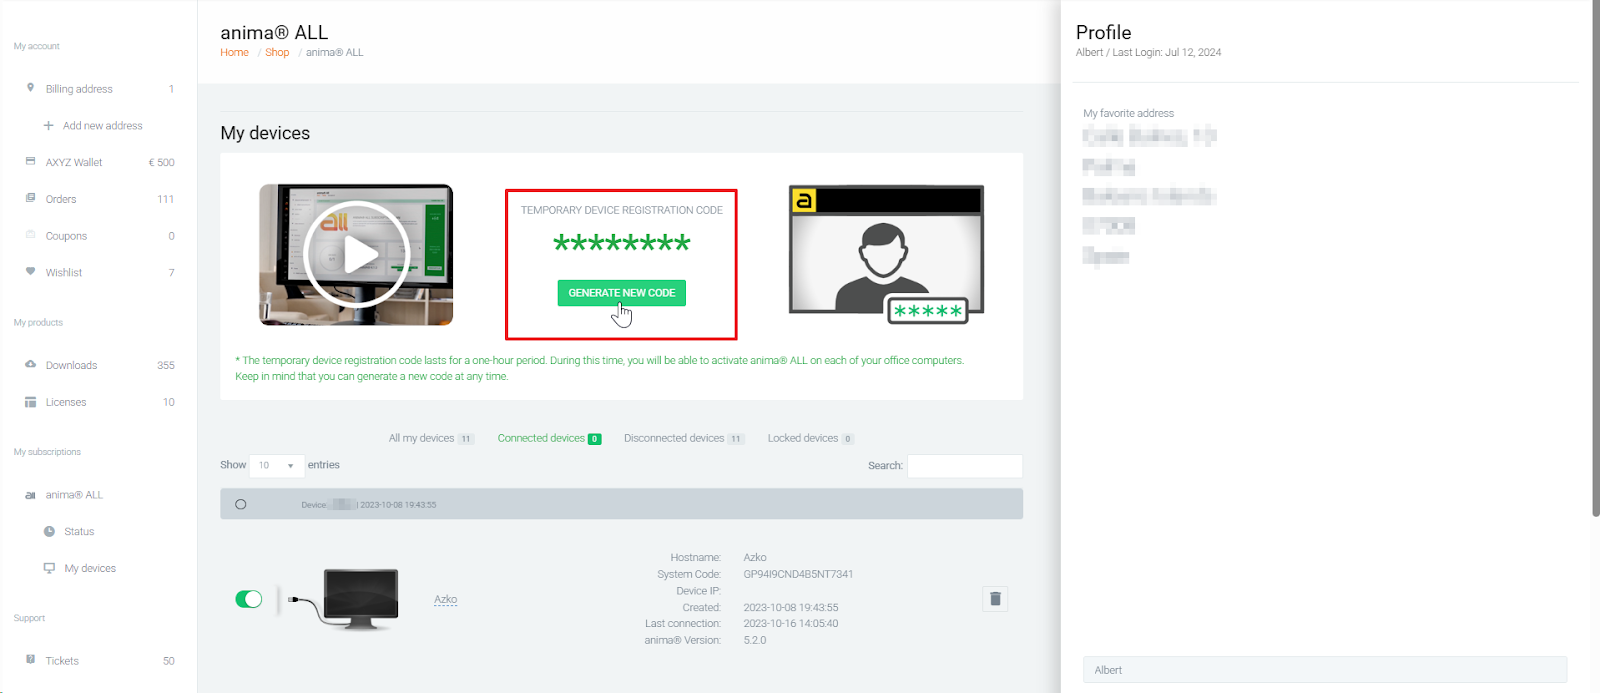The height and width of the screenshot is (693, 1600).
Task: Switch to Disconnected devices tab
Action: [674, 439]
